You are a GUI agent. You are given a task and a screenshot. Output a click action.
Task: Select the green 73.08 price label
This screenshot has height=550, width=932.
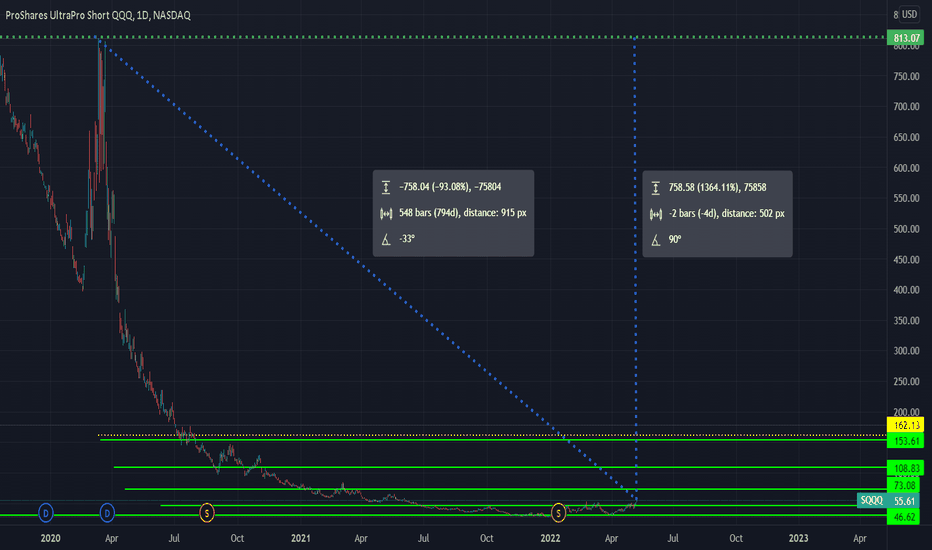pyautogui.click(x=903, y=485)
